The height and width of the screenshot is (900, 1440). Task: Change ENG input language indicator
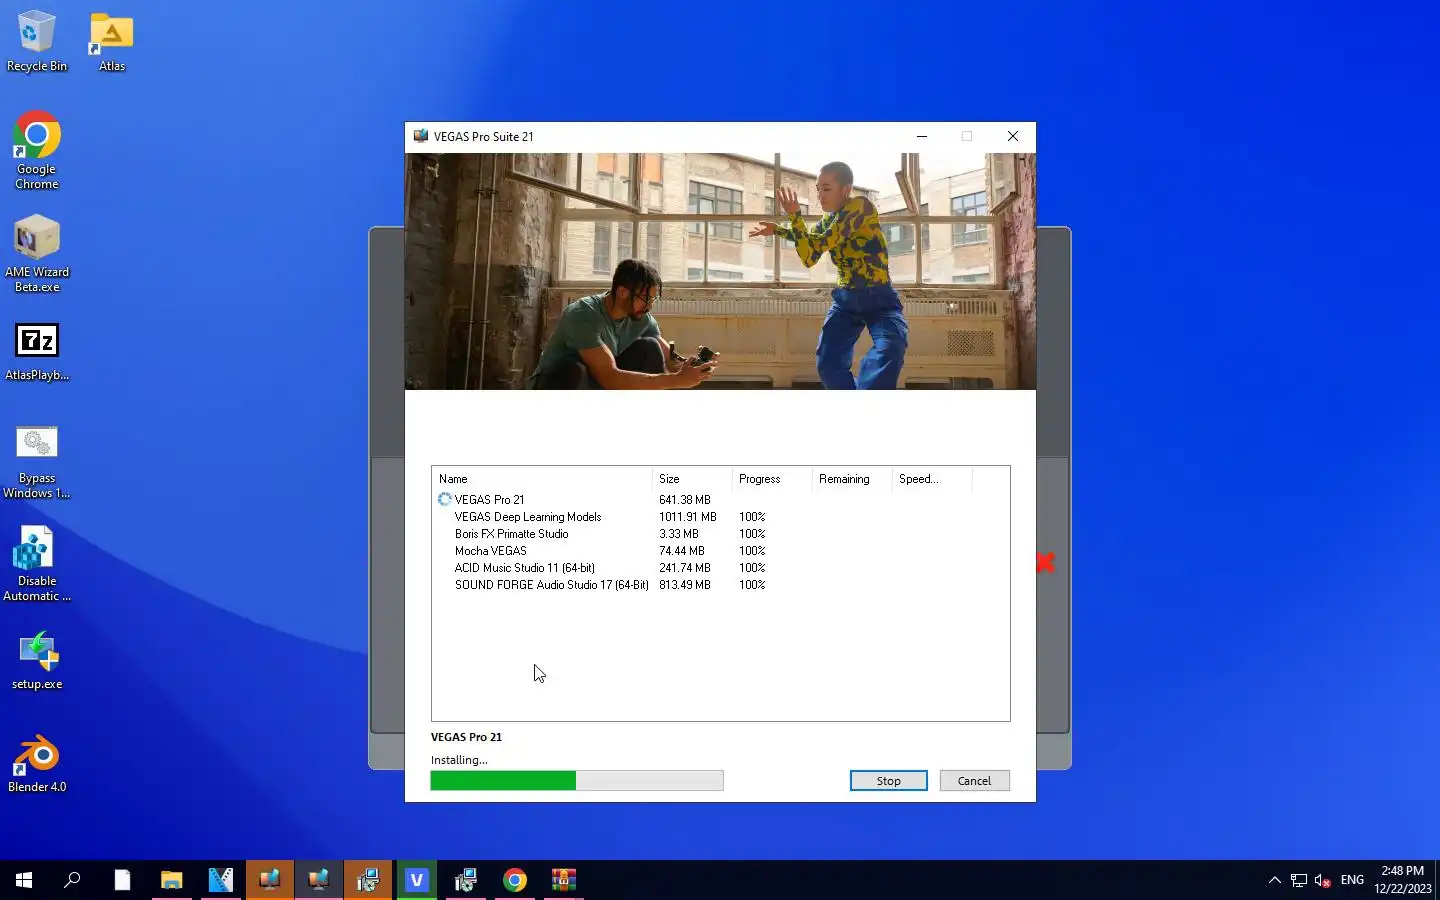(x=1352, y=880)
